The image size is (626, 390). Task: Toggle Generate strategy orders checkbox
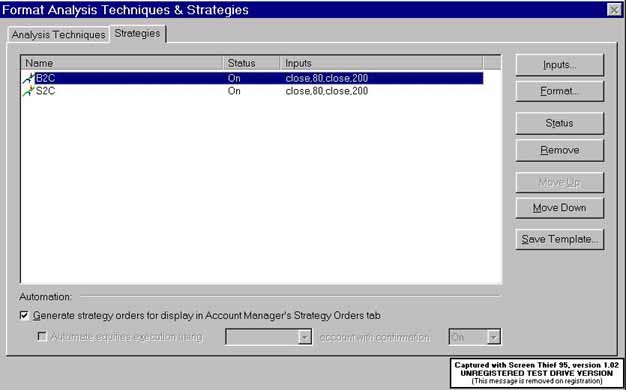pos(24,315)
